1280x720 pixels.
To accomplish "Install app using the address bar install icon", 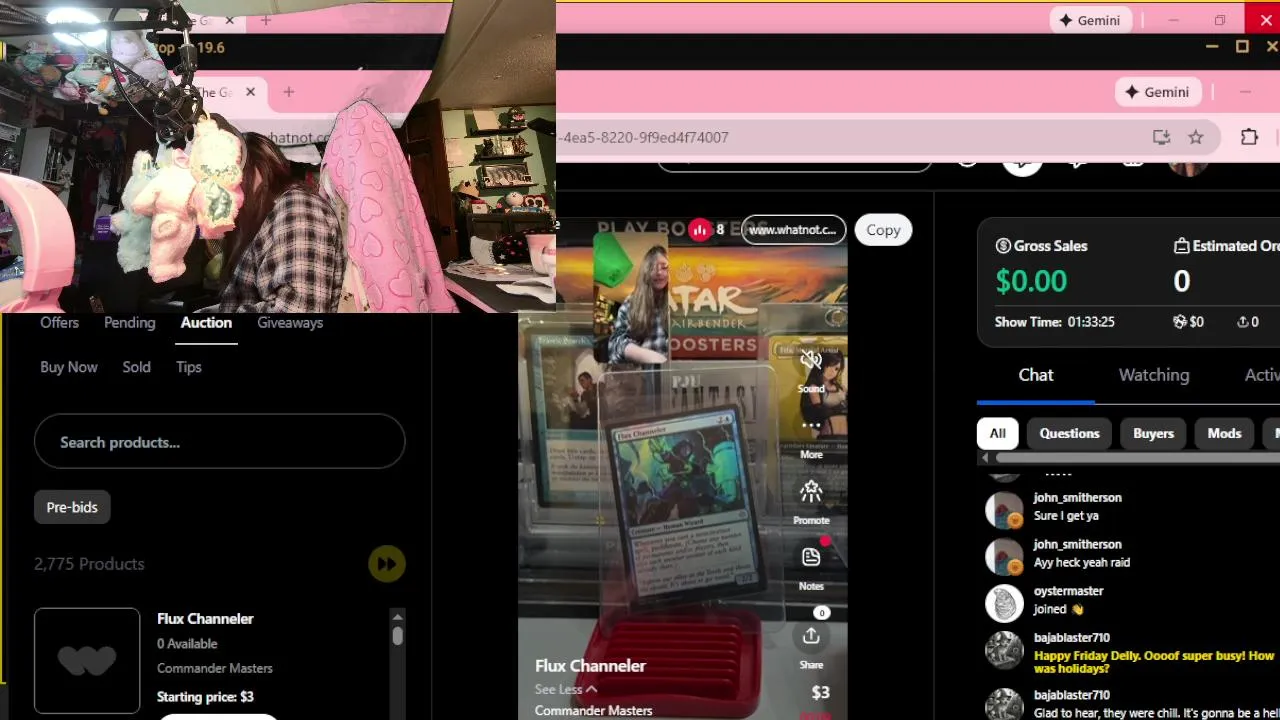I will (x=1161, y=137).
